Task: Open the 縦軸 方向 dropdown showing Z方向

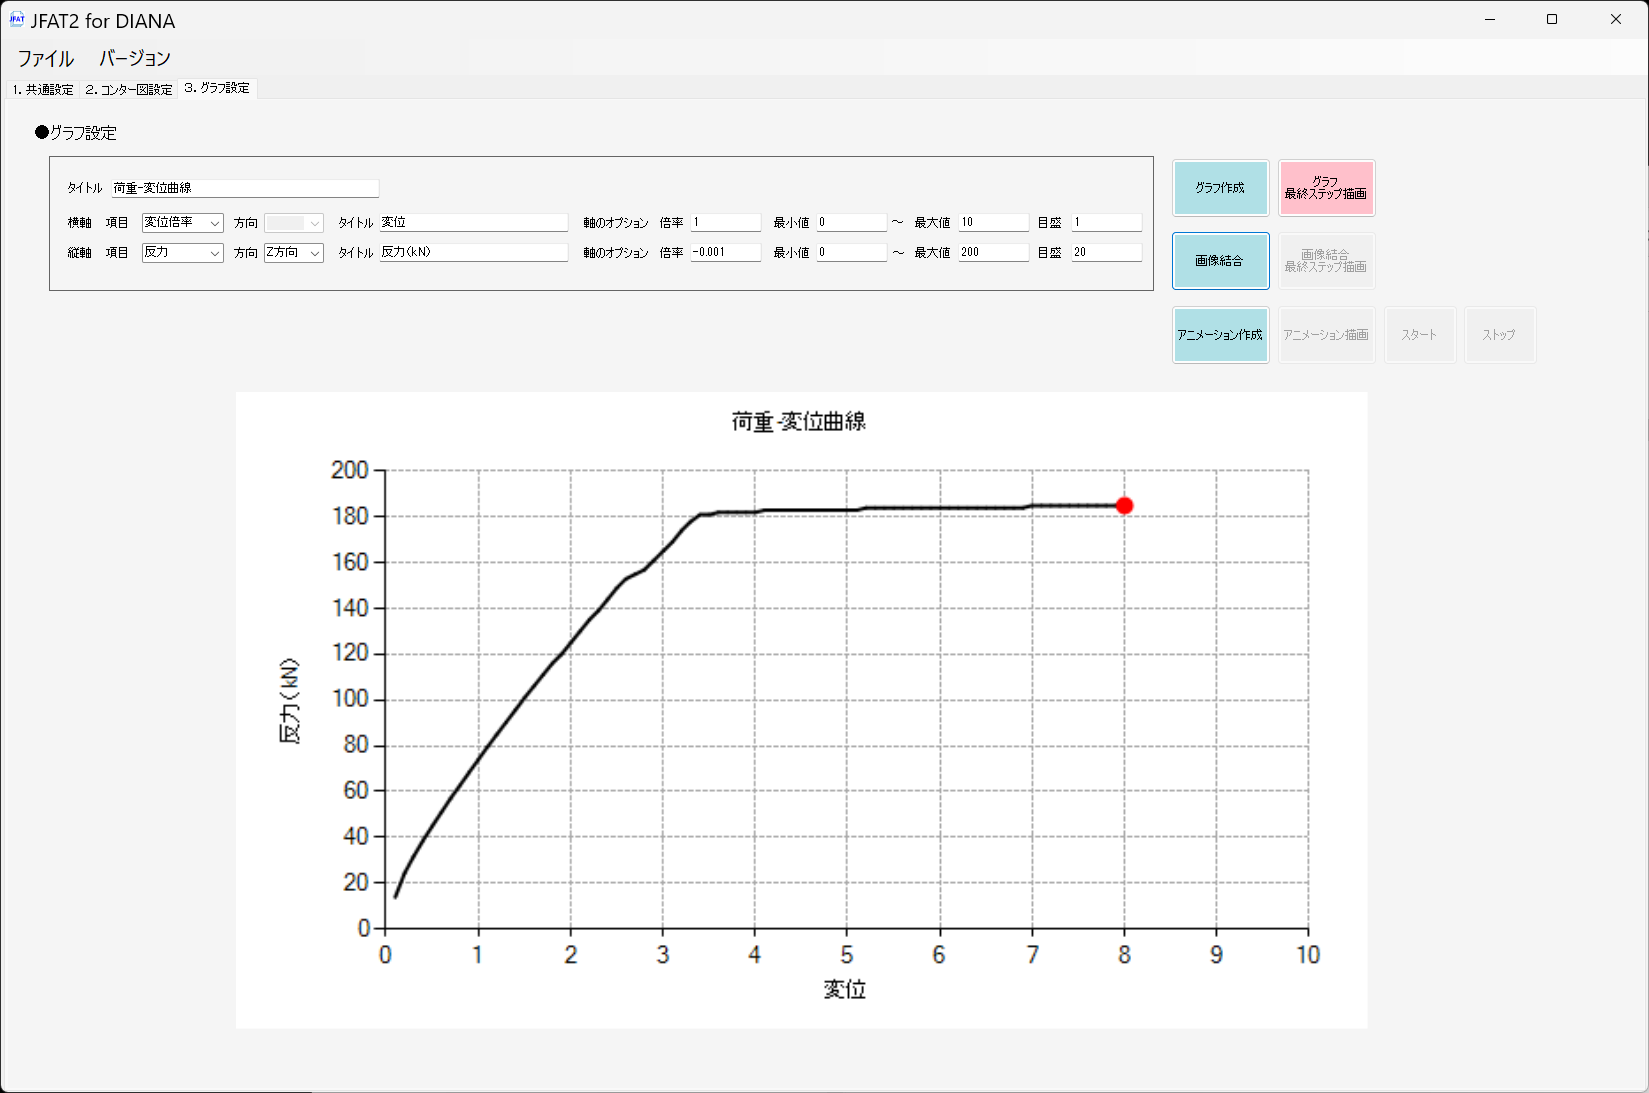Action: tap(293, 253)
